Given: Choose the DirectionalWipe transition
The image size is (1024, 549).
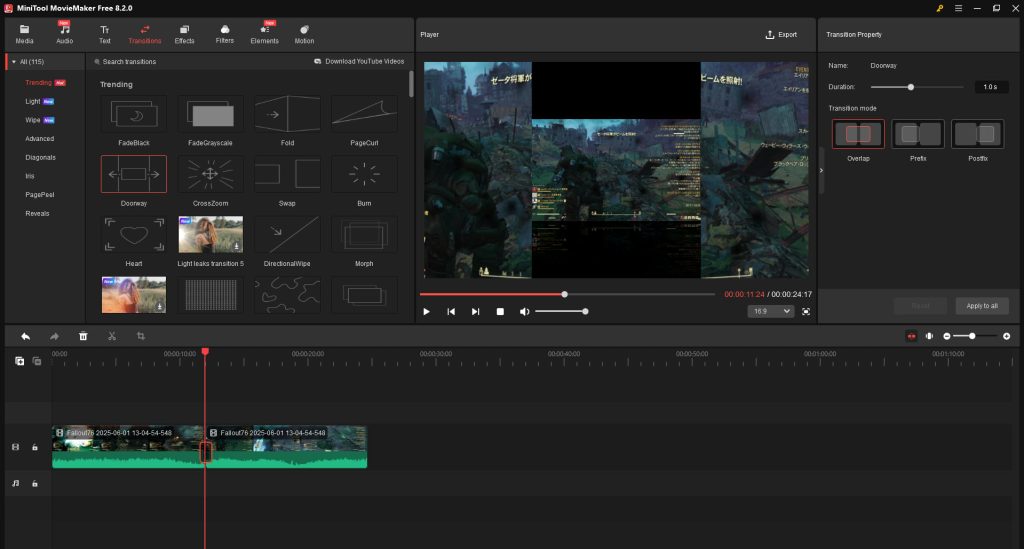Looking at the screenshot, I should pyautogui.click(x=287, y=234).
